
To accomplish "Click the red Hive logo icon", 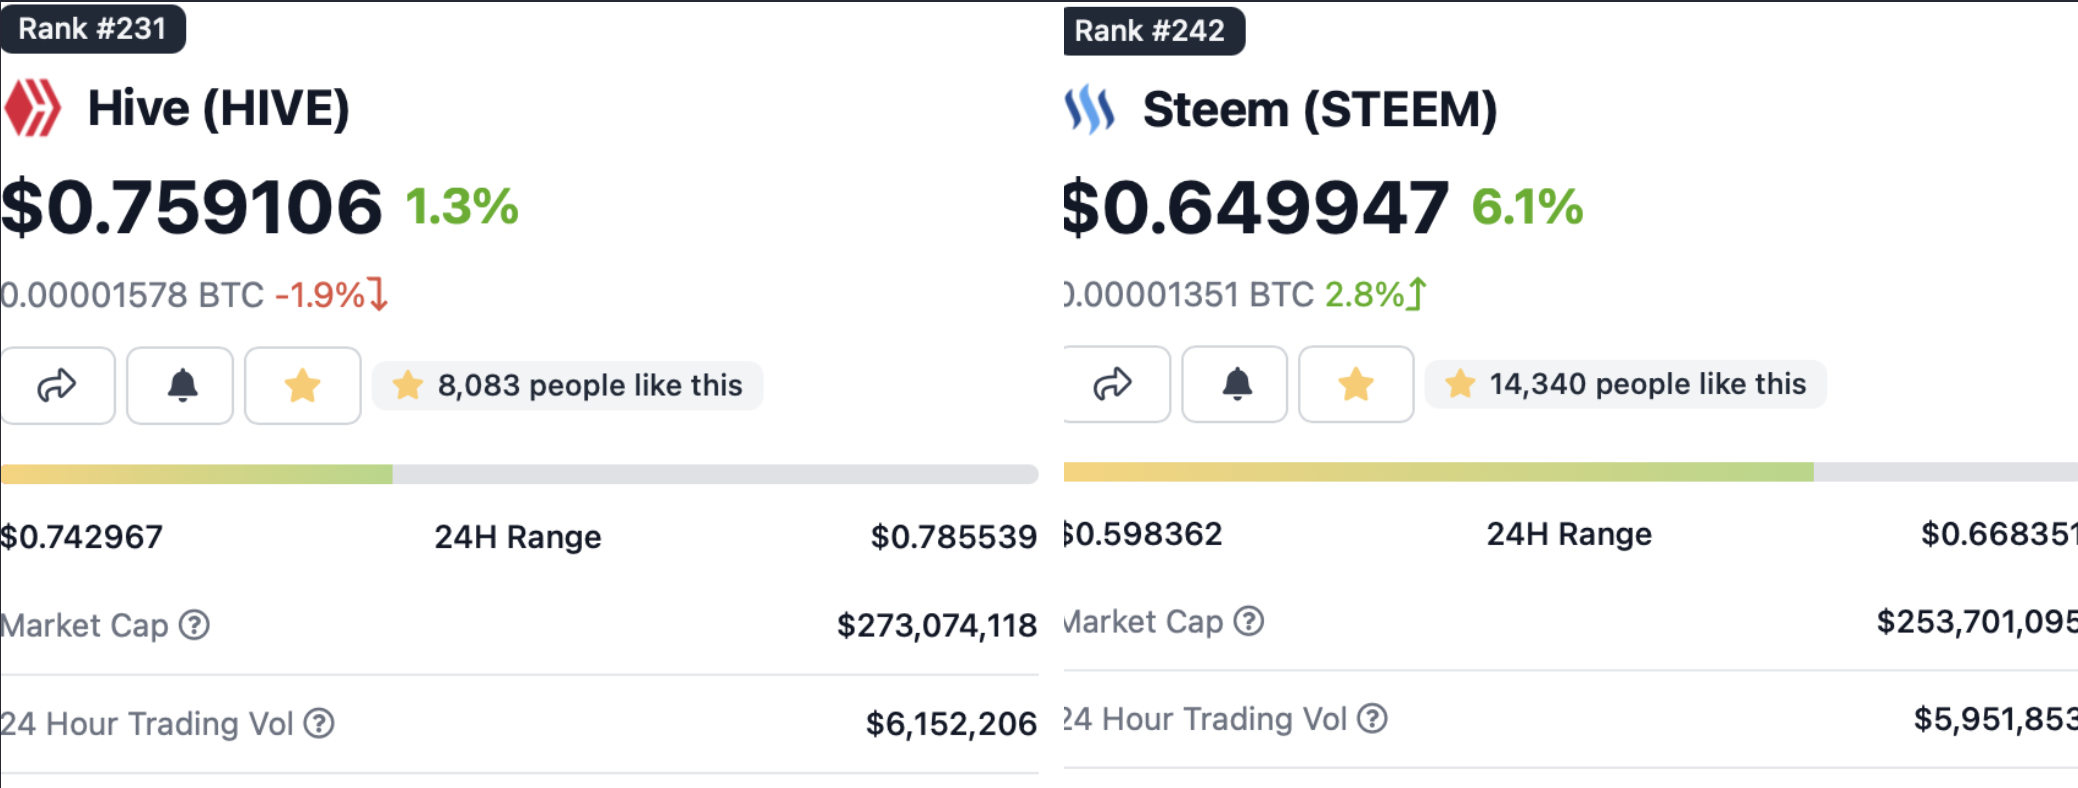I will (x=33, y=108).
